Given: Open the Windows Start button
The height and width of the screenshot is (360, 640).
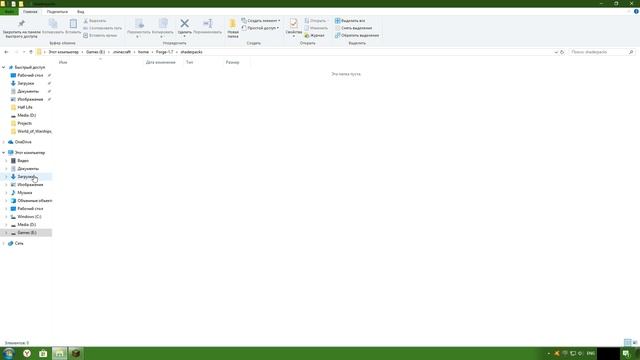Looking at the screenshot, I should [9, 353].
